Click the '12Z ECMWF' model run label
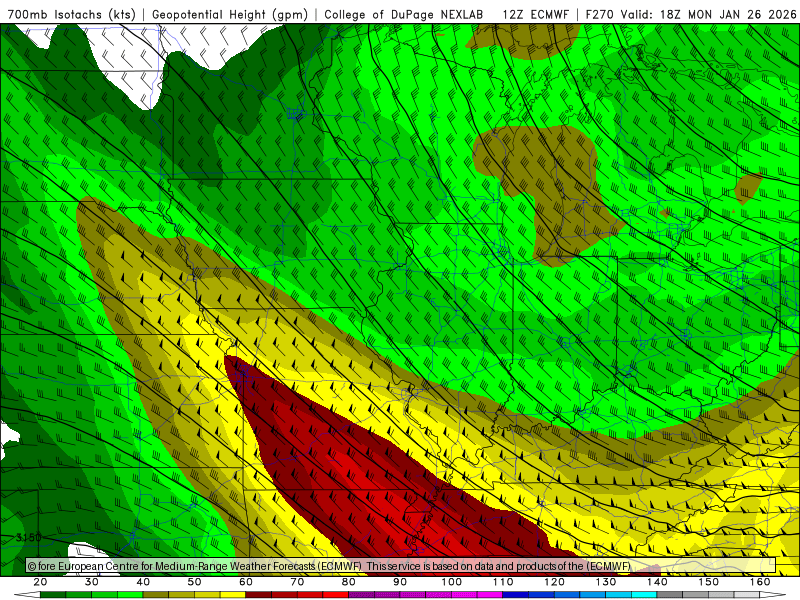This screenshot has height=600, width=800. 535,15
